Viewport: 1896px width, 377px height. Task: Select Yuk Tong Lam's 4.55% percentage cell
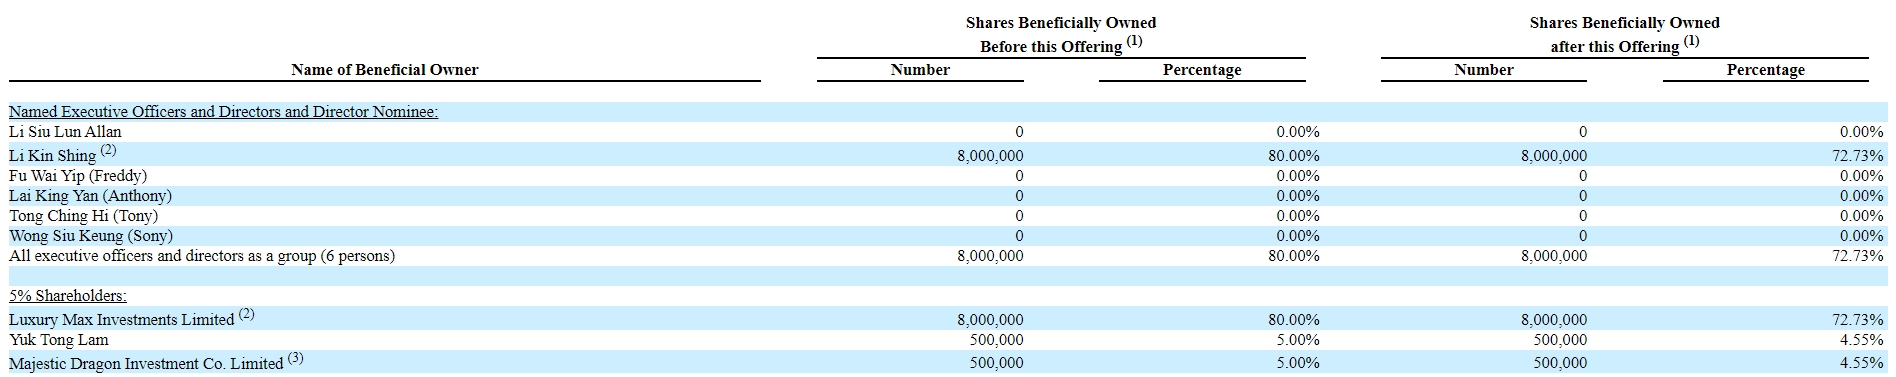pos(1865,340)
